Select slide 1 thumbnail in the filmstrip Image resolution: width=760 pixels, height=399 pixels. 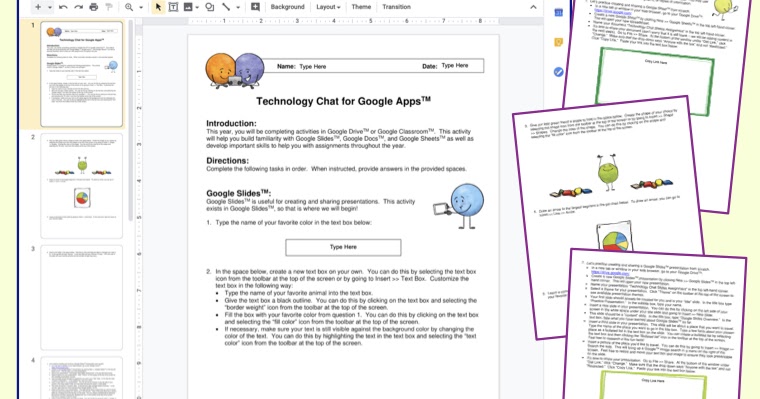click(x=81, y=74)
